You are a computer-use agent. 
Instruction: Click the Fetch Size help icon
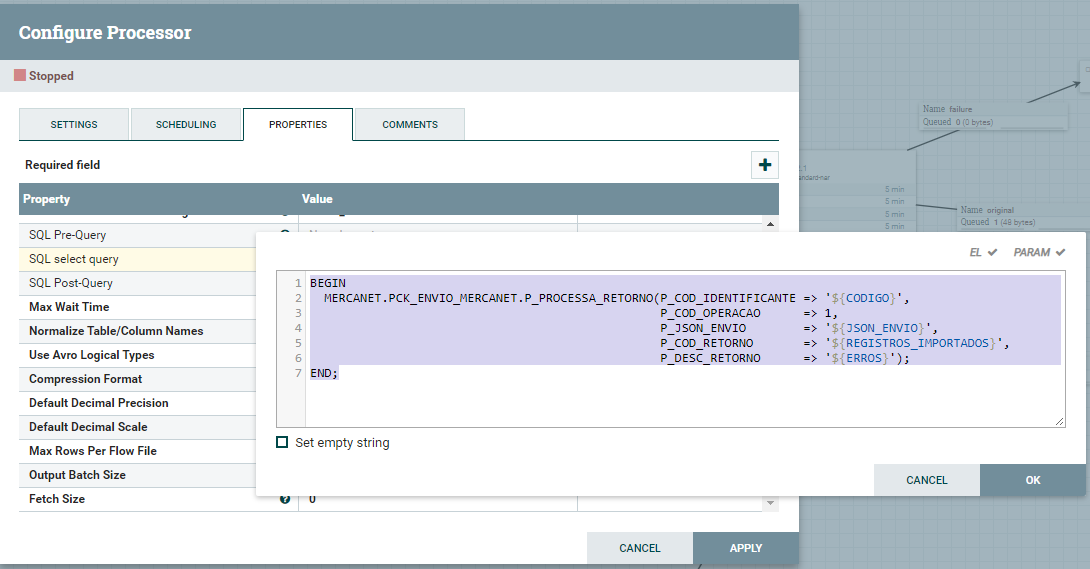click(285, 499)
